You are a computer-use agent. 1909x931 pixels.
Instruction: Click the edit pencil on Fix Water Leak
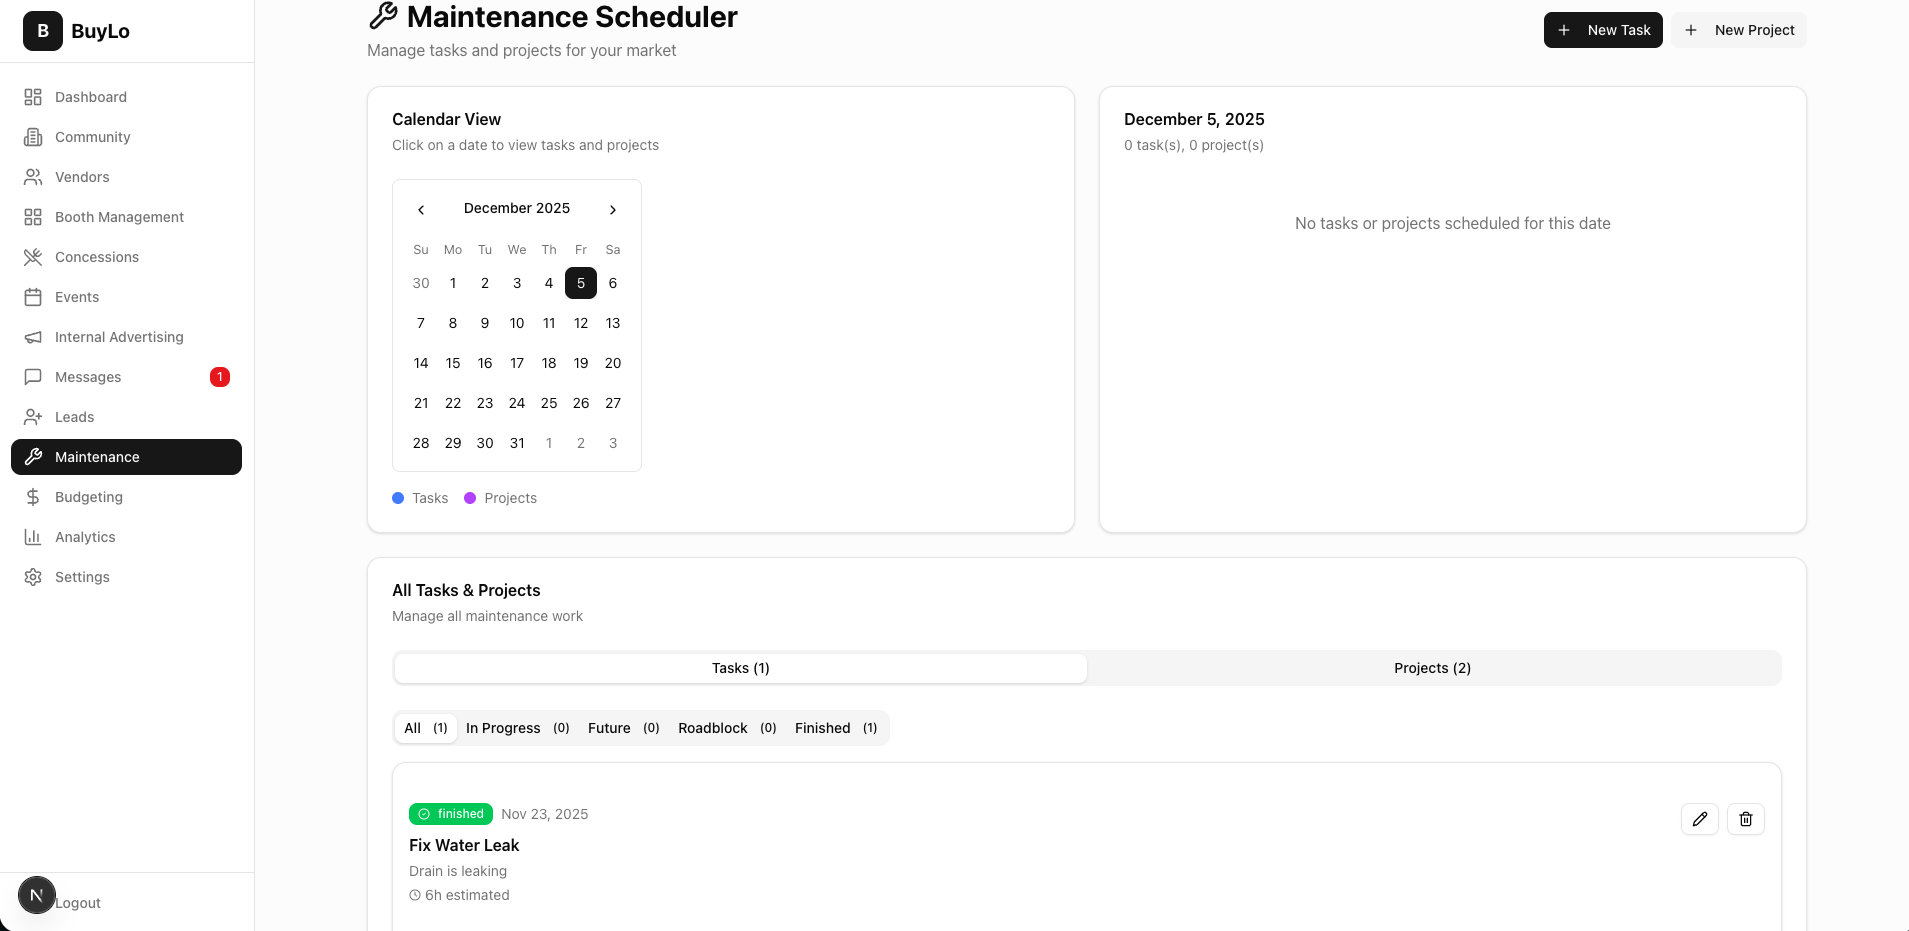pyautogui.click(x=1699, y=819)
